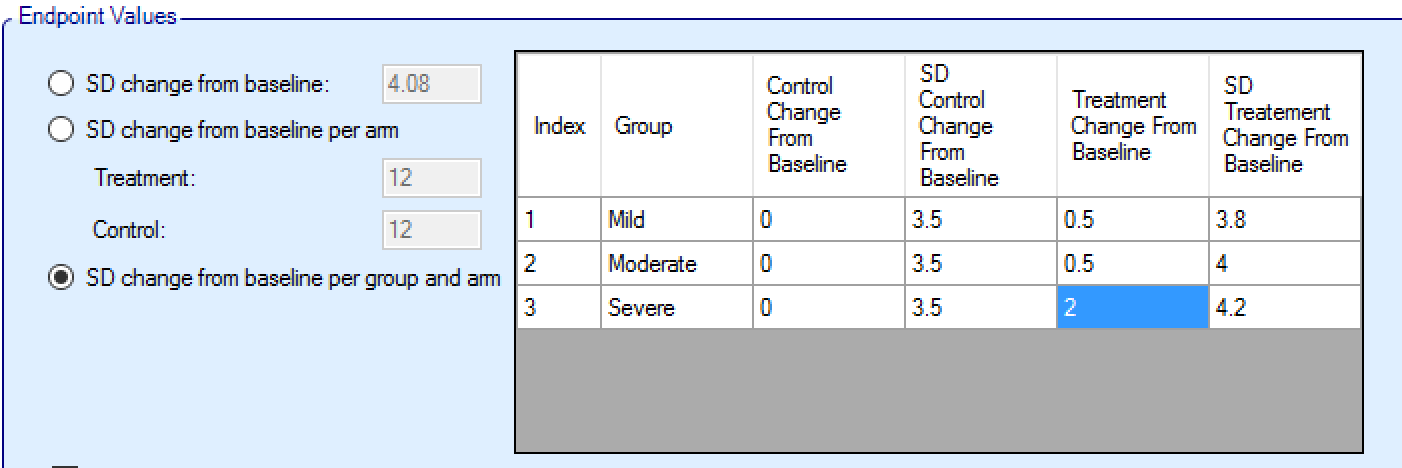Click the Index column header
Screen dimensions: 1402x468
tap(559, 126)
